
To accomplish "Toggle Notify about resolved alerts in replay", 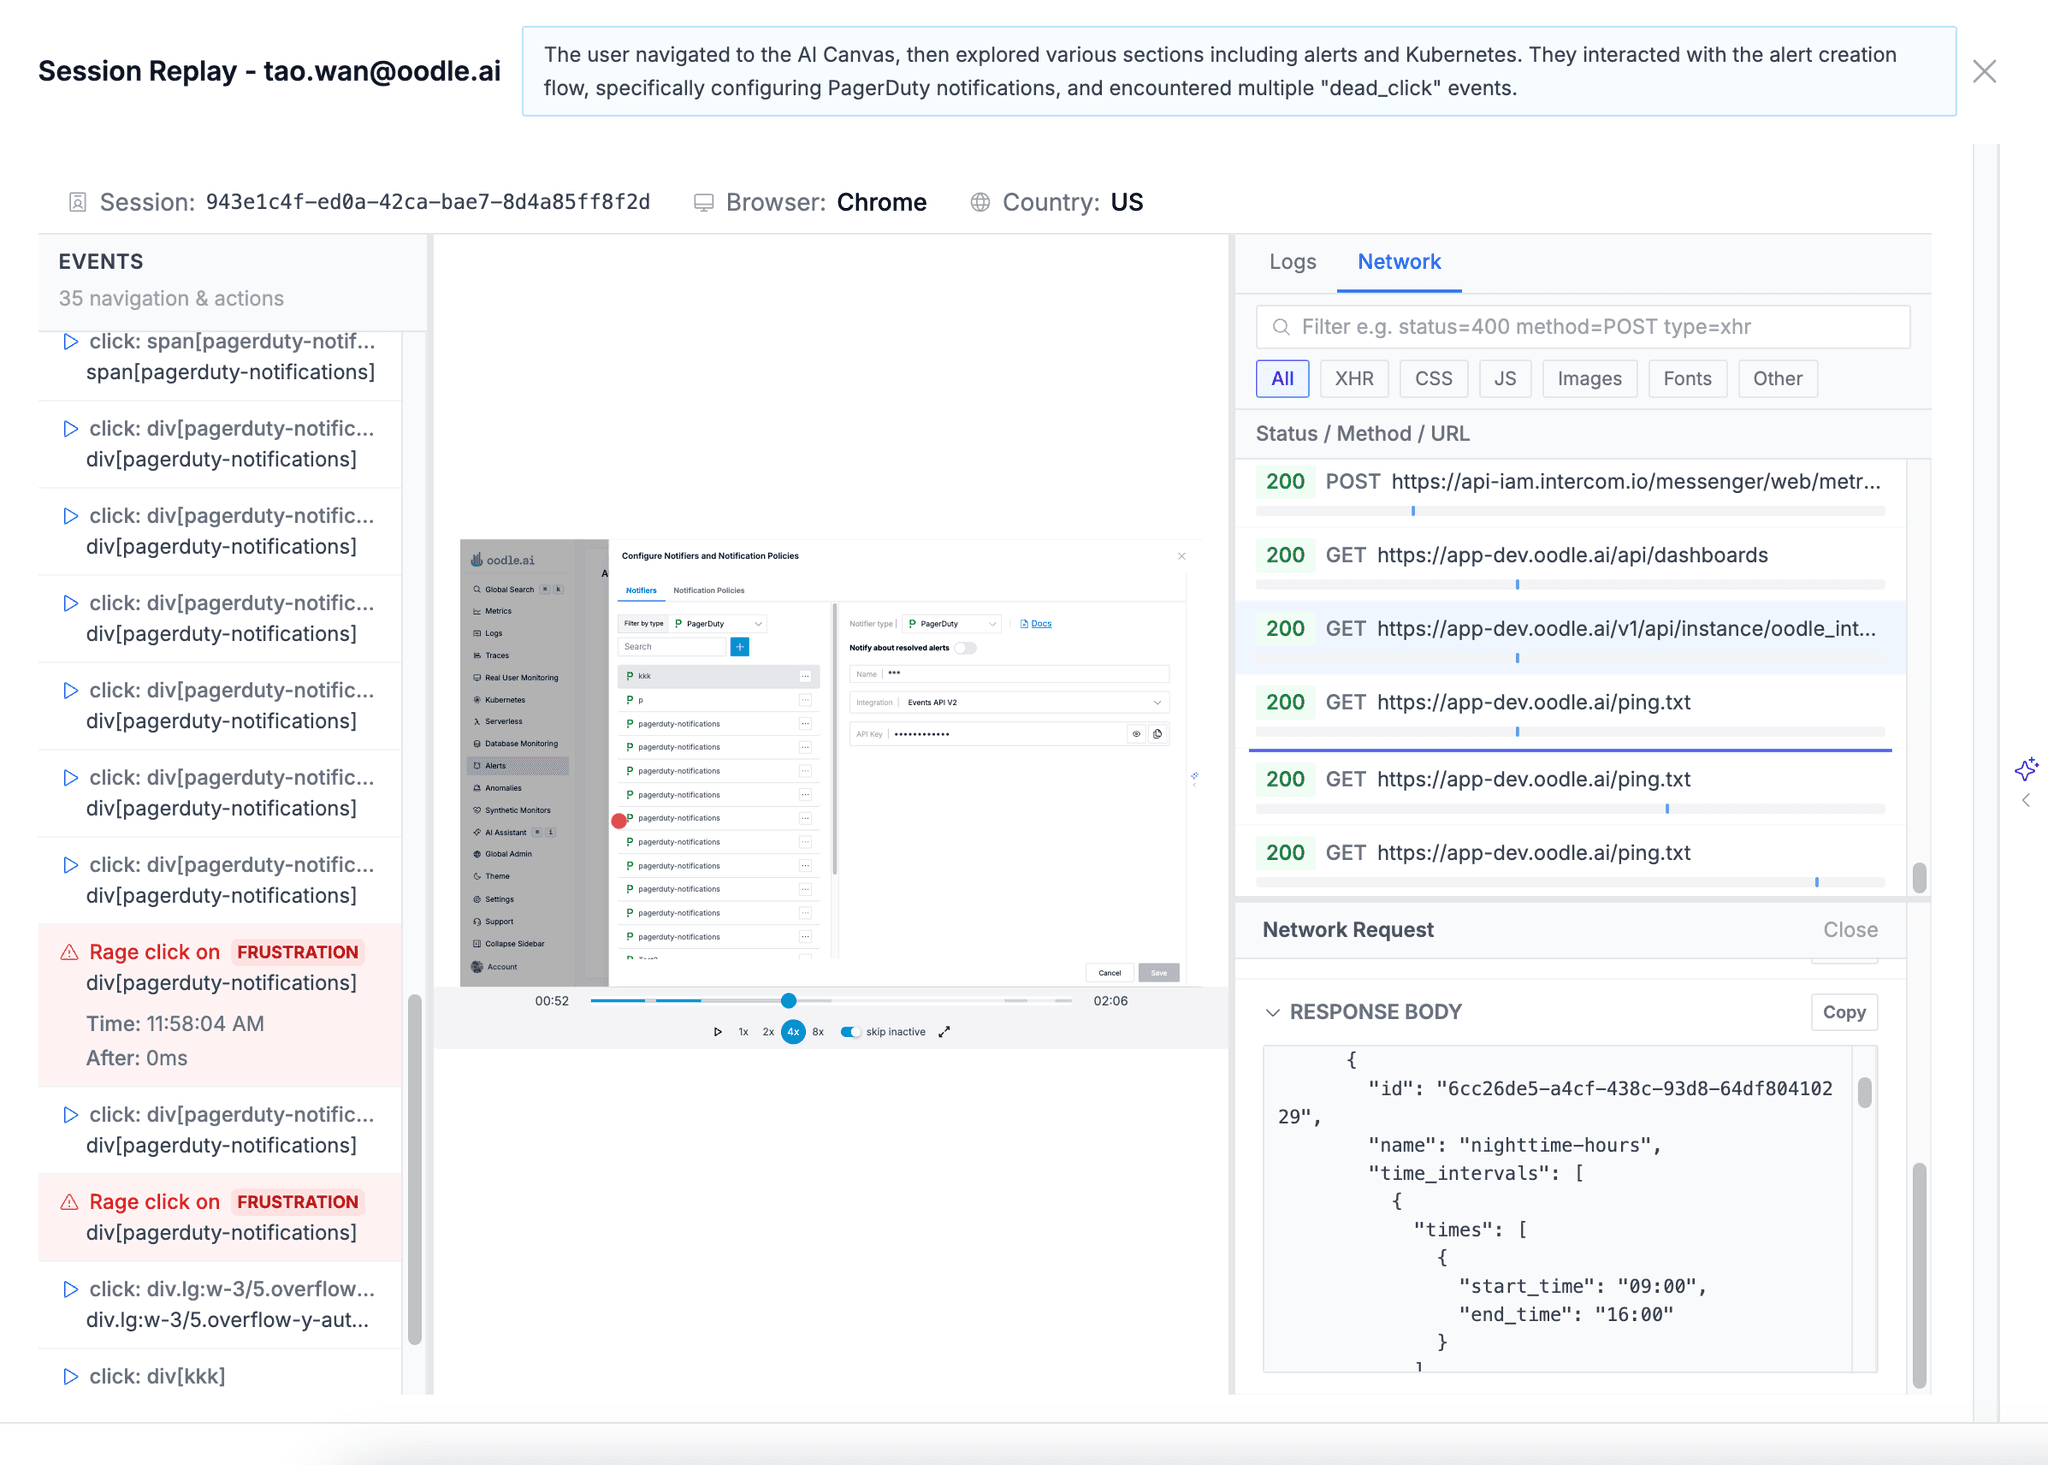I will pos(965,648).
